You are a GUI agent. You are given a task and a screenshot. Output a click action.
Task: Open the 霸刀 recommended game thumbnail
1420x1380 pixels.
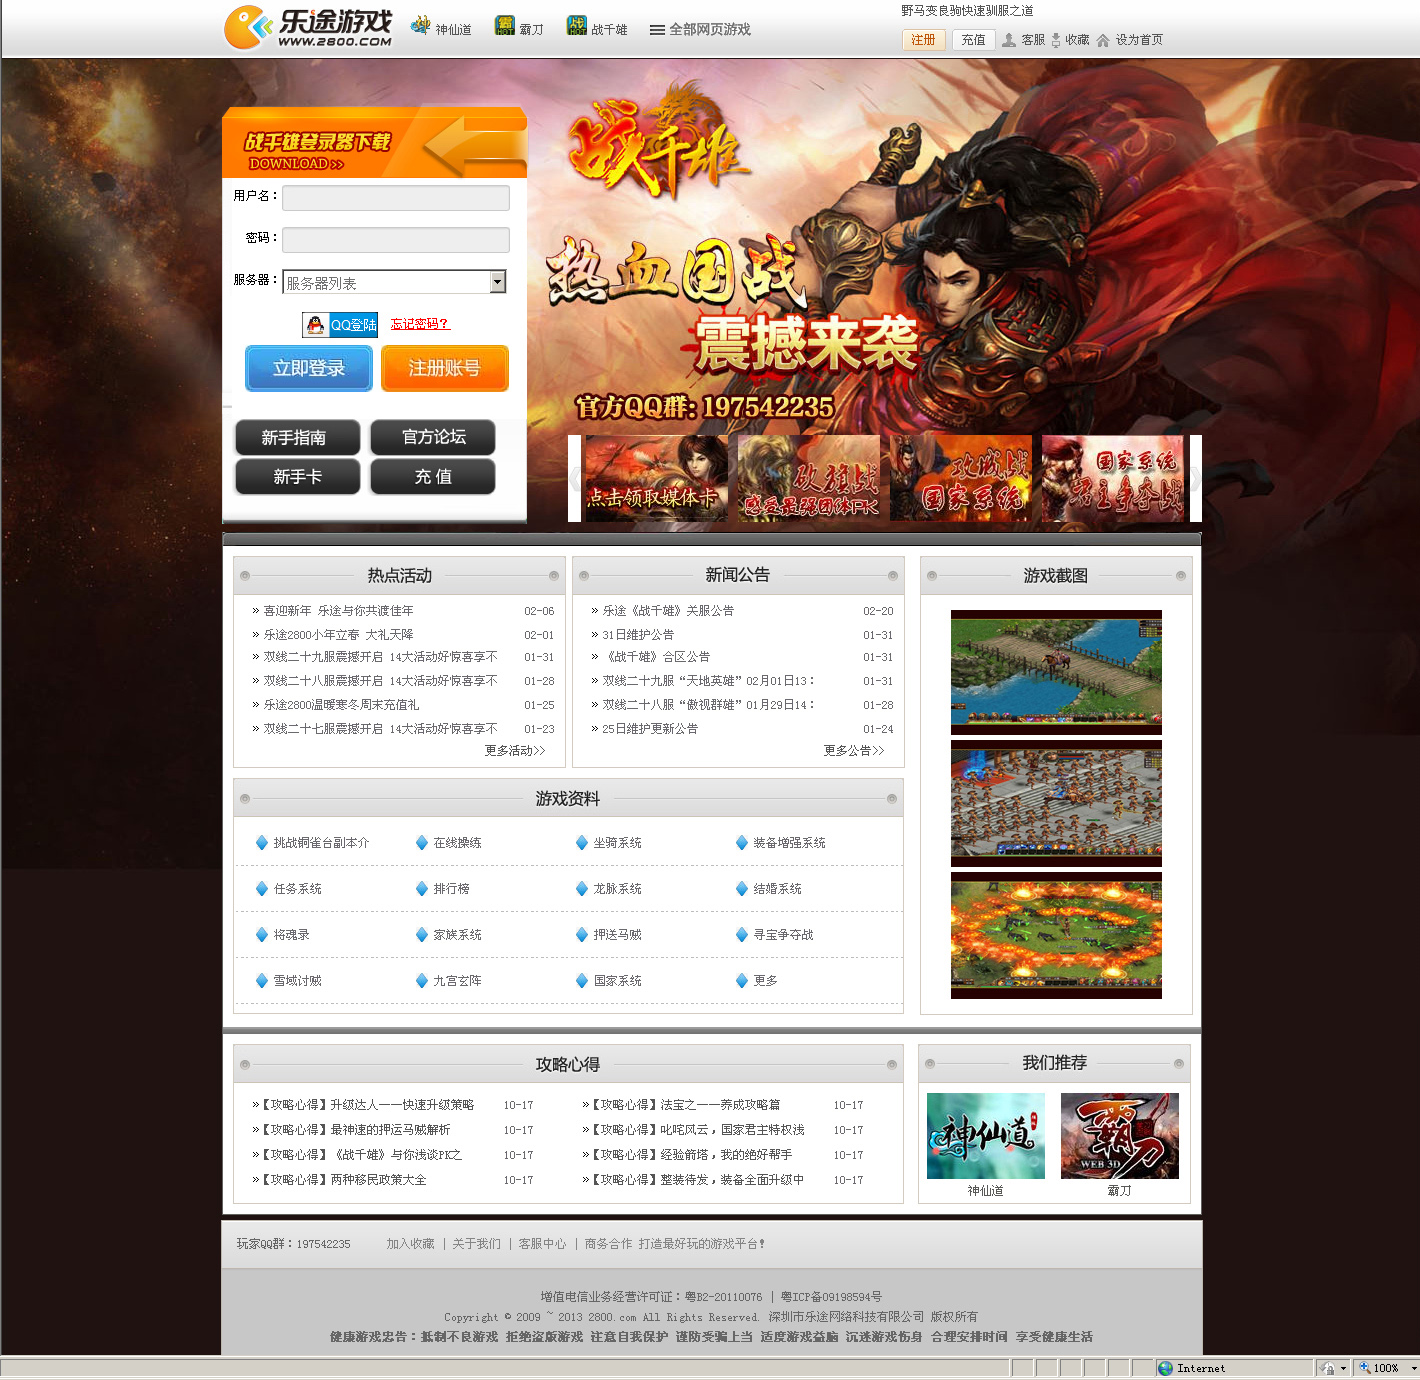coord(1120,1136)
